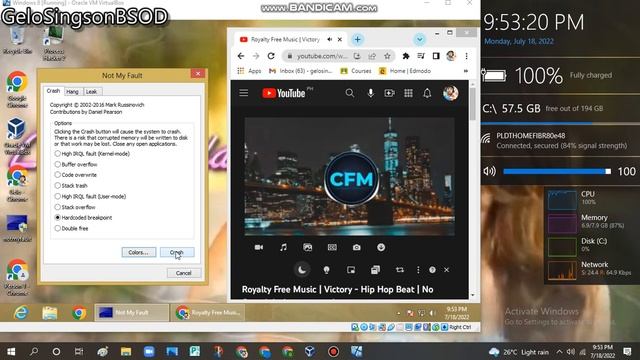Select the Code overwrite radio option

click(76, 175)
